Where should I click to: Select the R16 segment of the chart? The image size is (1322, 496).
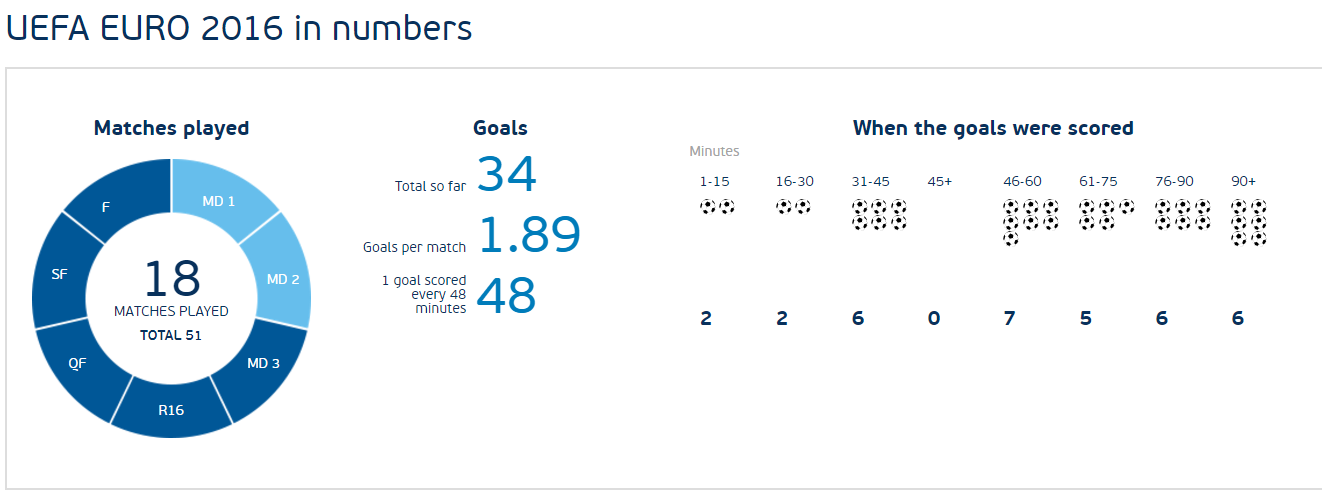point(172,407)
